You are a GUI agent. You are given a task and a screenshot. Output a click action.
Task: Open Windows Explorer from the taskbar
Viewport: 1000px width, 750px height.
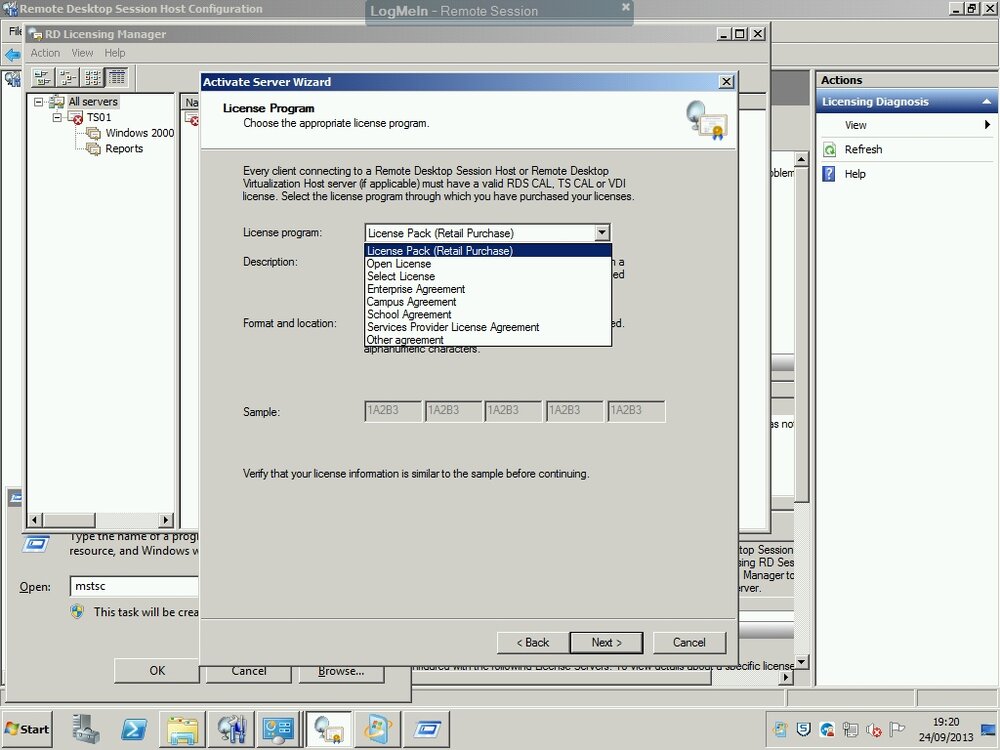pos(182,729)
